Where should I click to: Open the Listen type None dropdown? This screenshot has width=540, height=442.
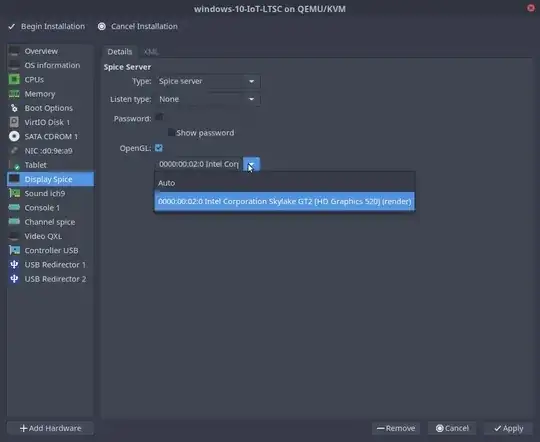(208, 99)
